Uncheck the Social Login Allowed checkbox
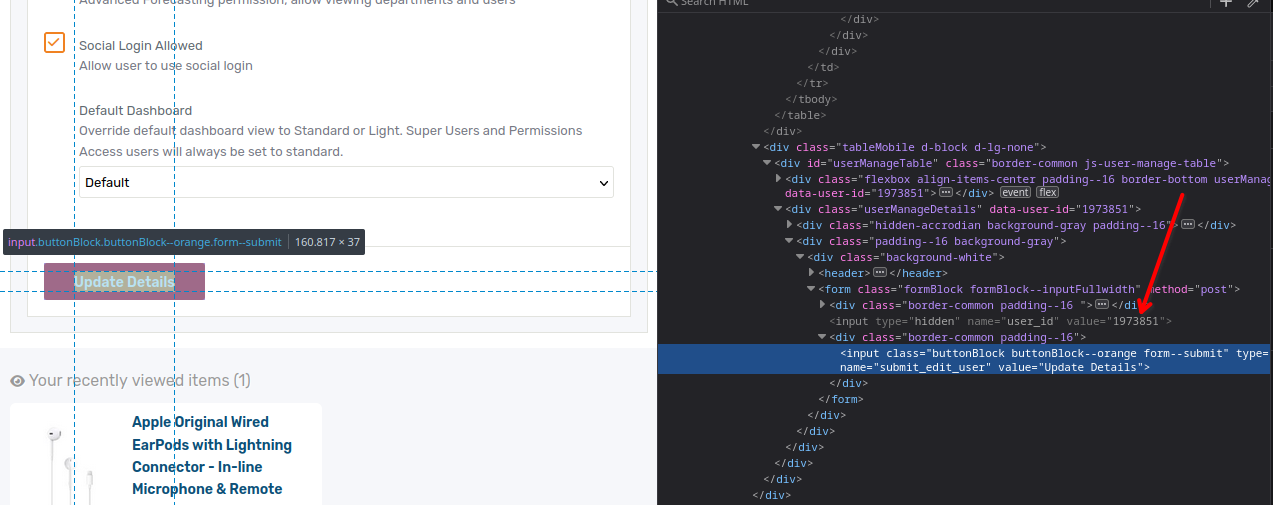The height and width of the screenshot is (505, 1273). click(54, 43)
